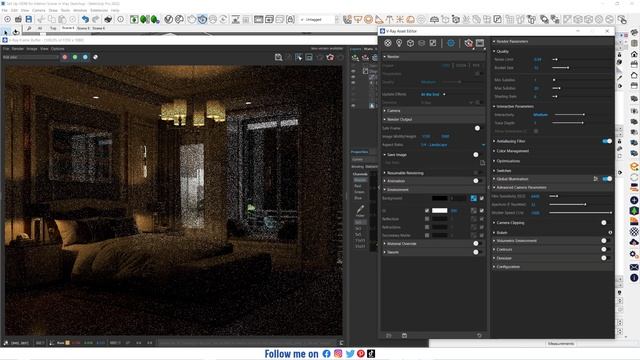Select the arrow Select tool in SketchUp
640x360 pixels.
pyautogui.click(x=6, y=32)
